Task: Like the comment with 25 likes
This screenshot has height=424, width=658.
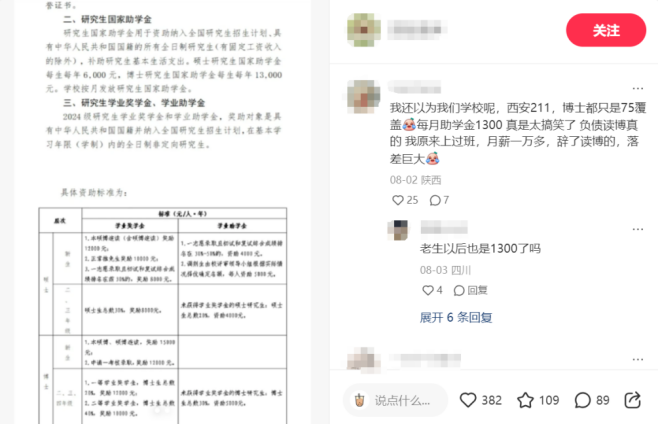Action: coord(397,200)
